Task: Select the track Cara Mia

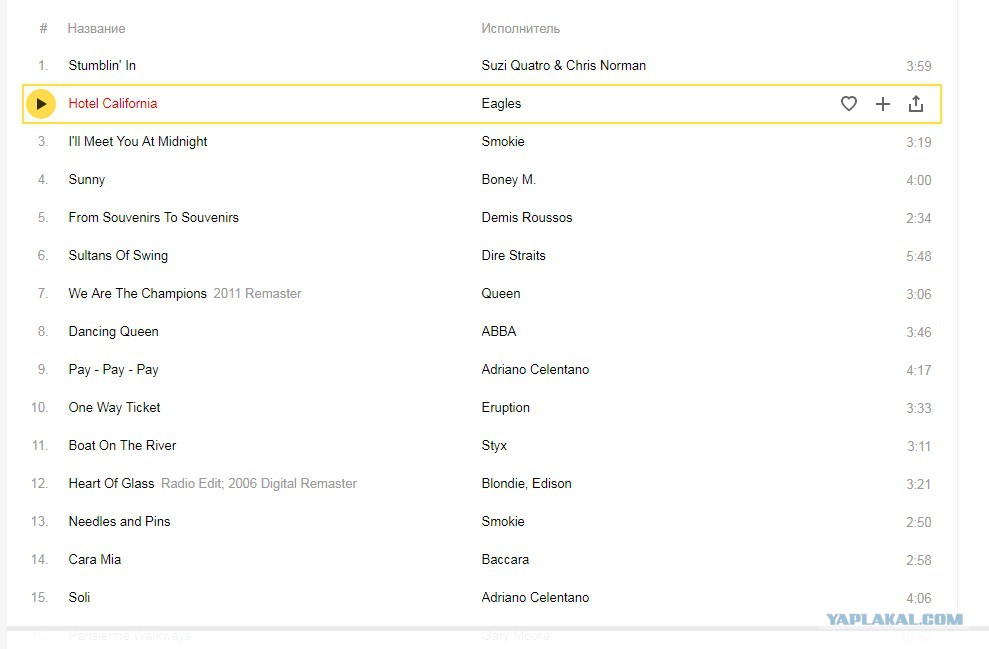Action: 95,559
